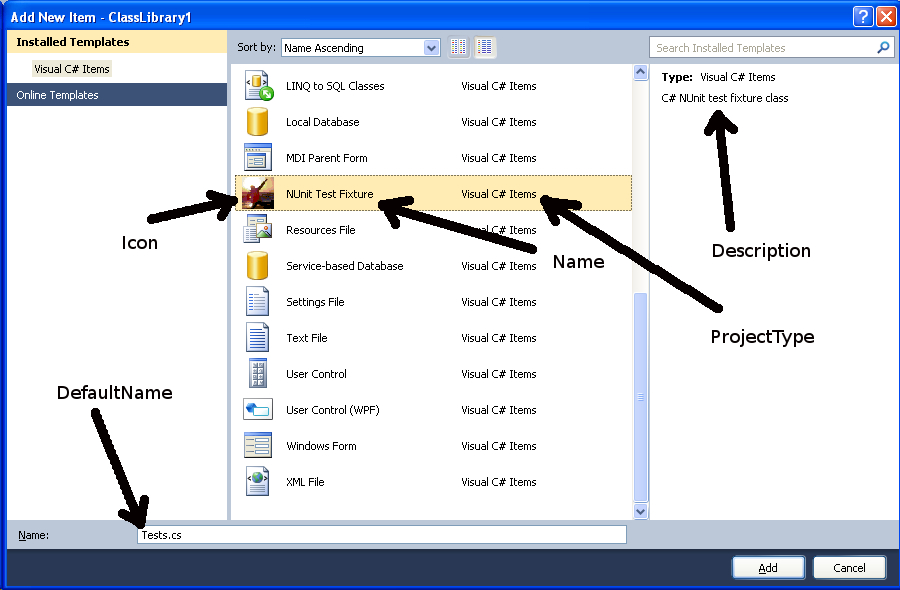
Task: Click the Service-based Database icon
Action: (257, 266)
